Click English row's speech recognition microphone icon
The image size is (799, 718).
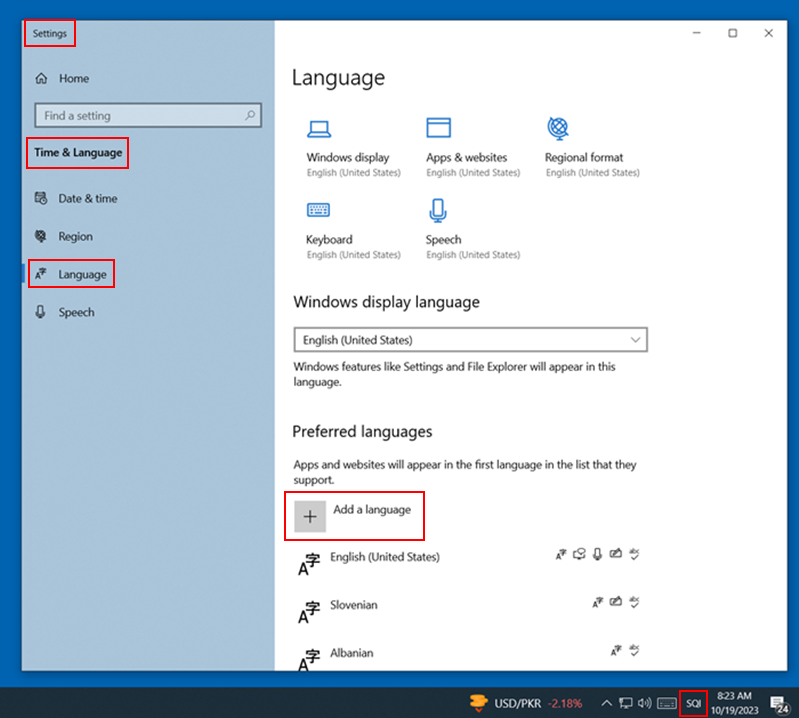pos(598,554)
